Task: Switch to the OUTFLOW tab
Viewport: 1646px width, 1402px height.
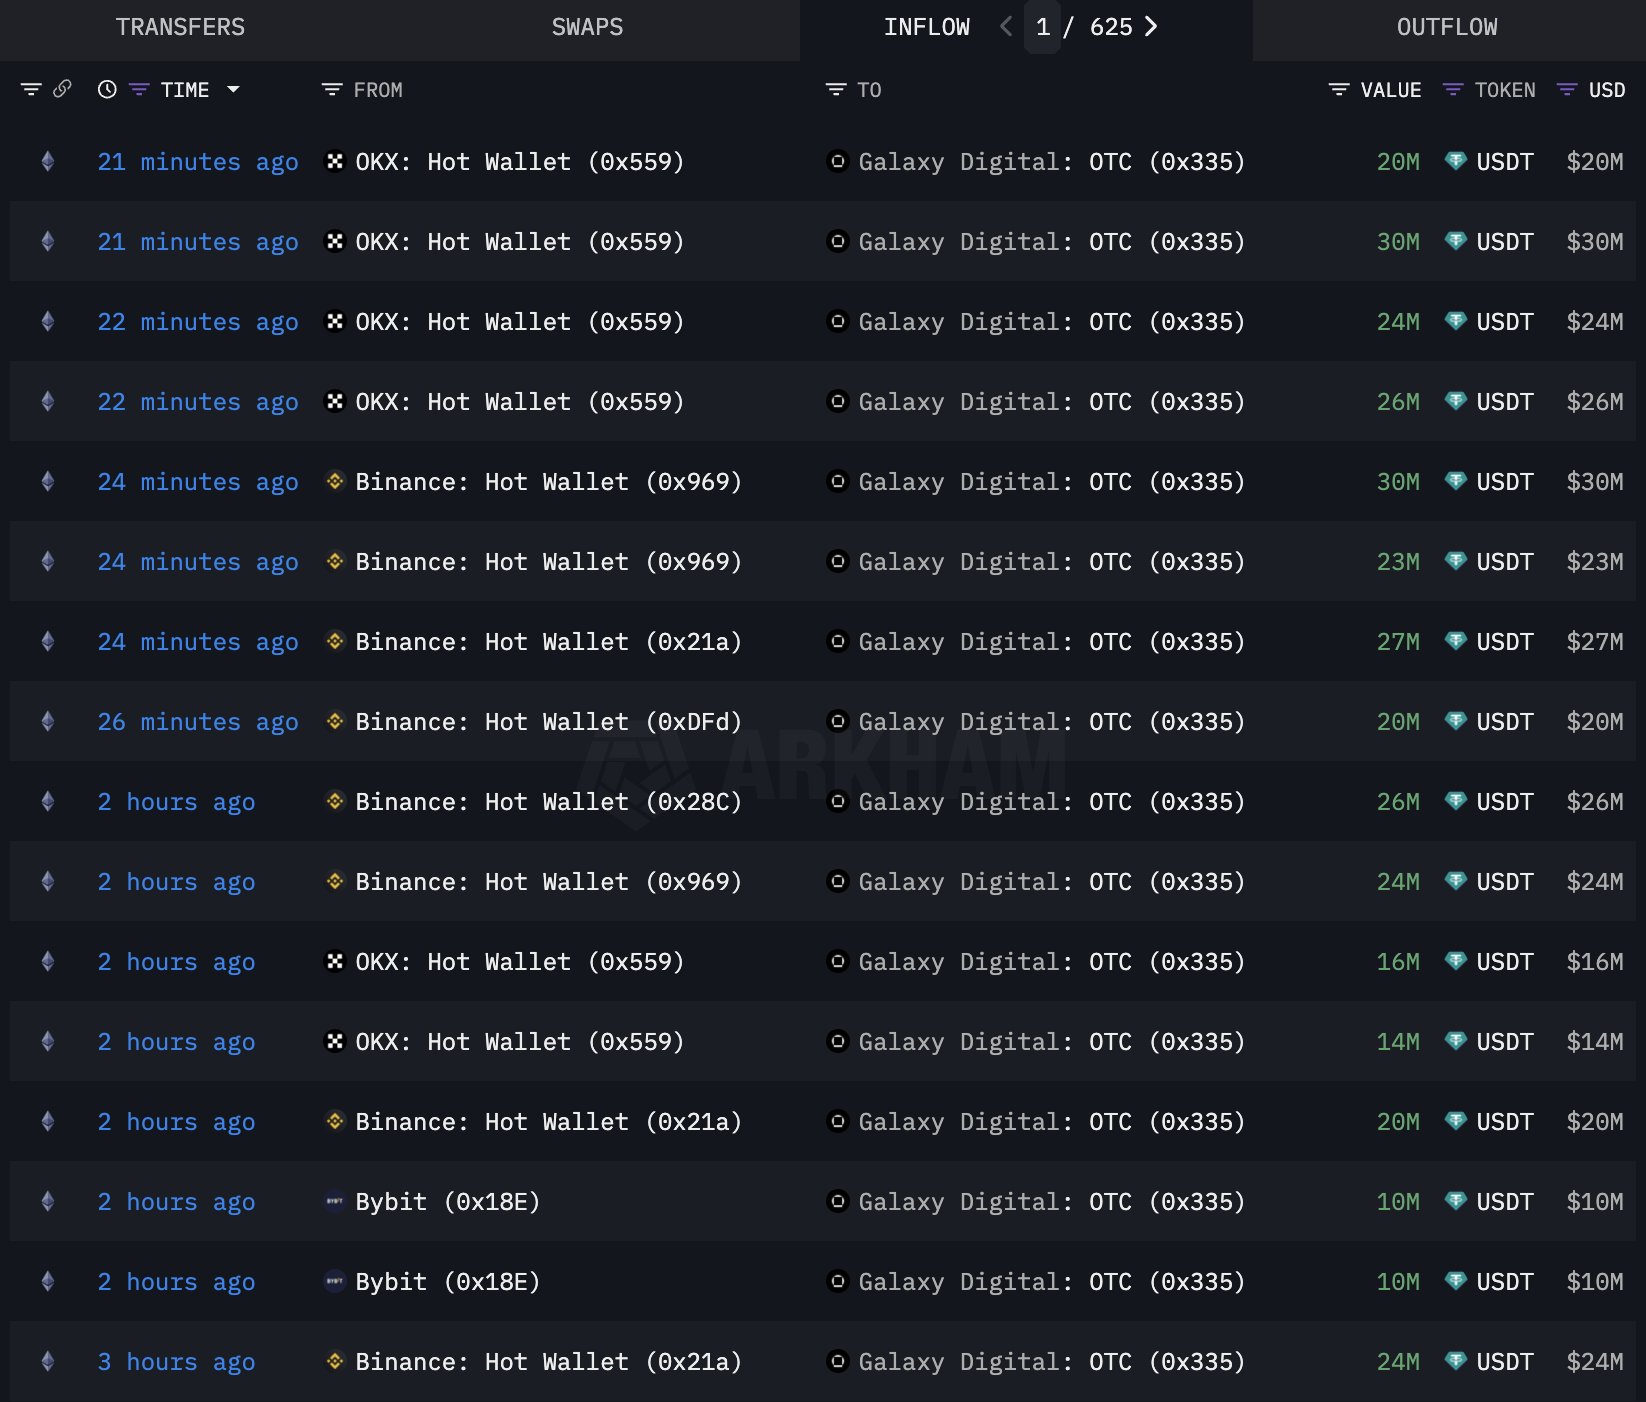Action: click(1447, 27)
